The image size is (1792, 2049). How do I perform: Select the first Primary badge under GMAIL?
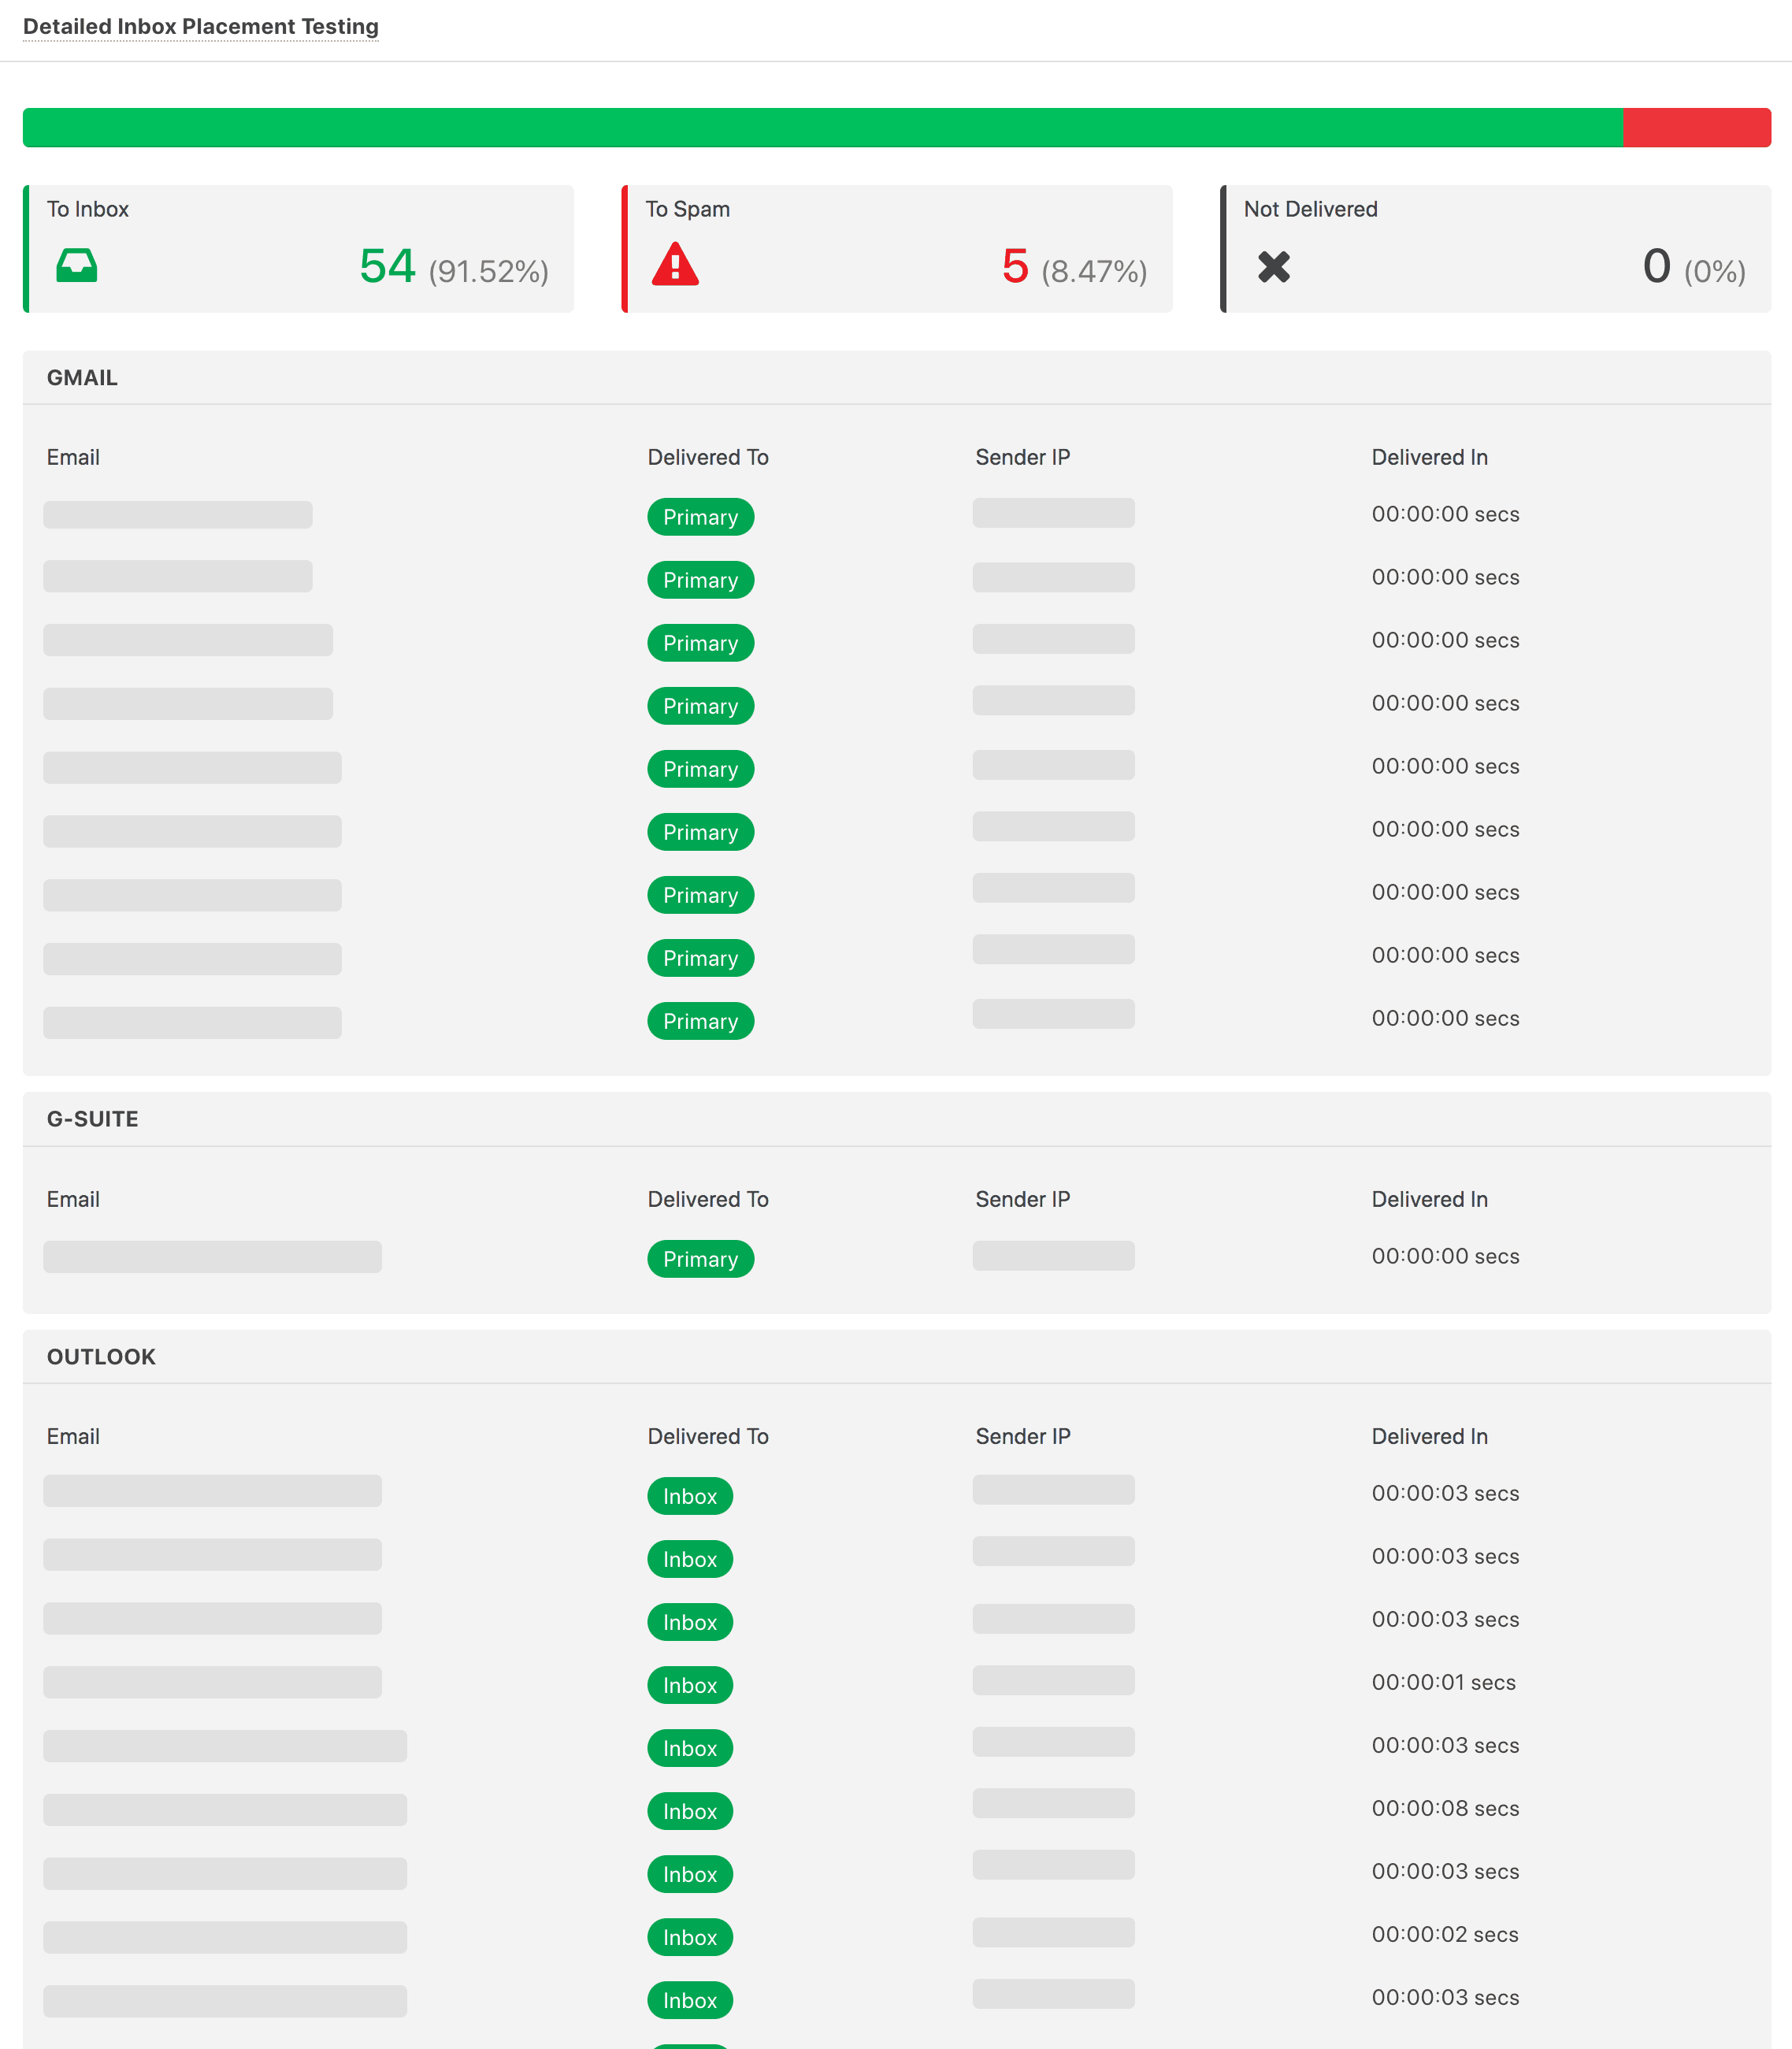(x=700, y=517)
